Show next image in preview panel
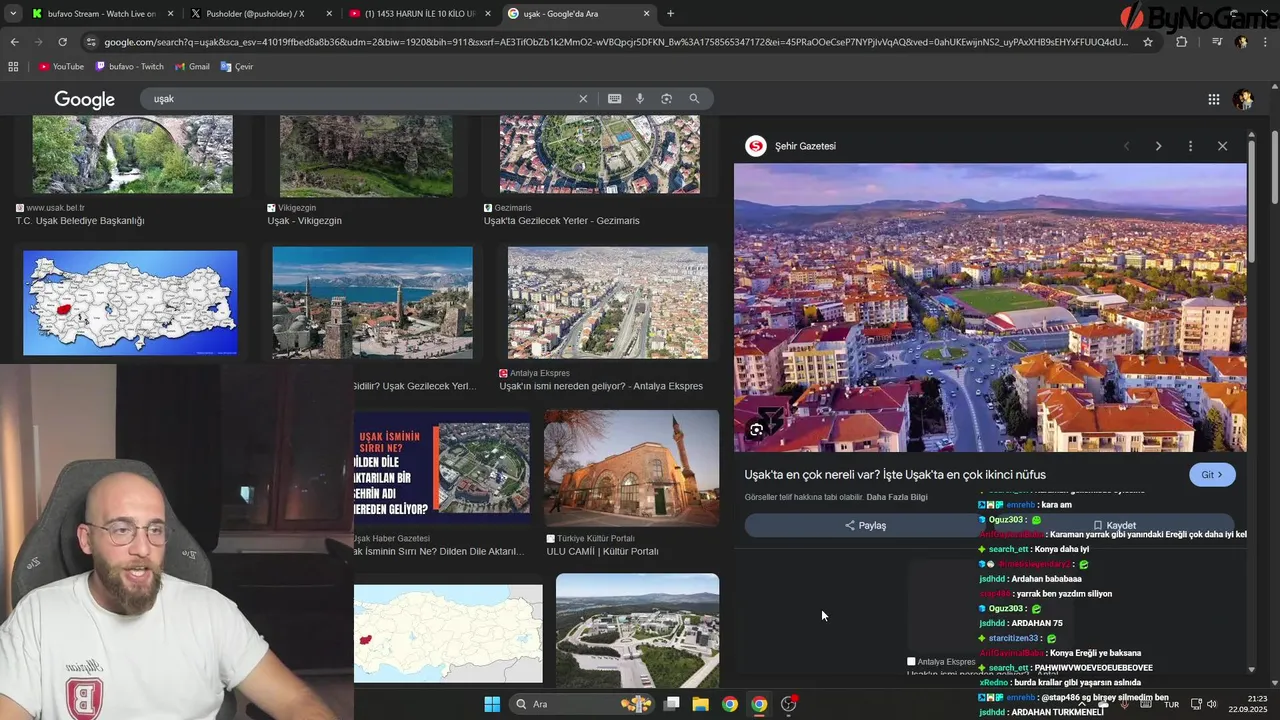This screenshot has height=720, width=1280. [x=1158, y=146]
